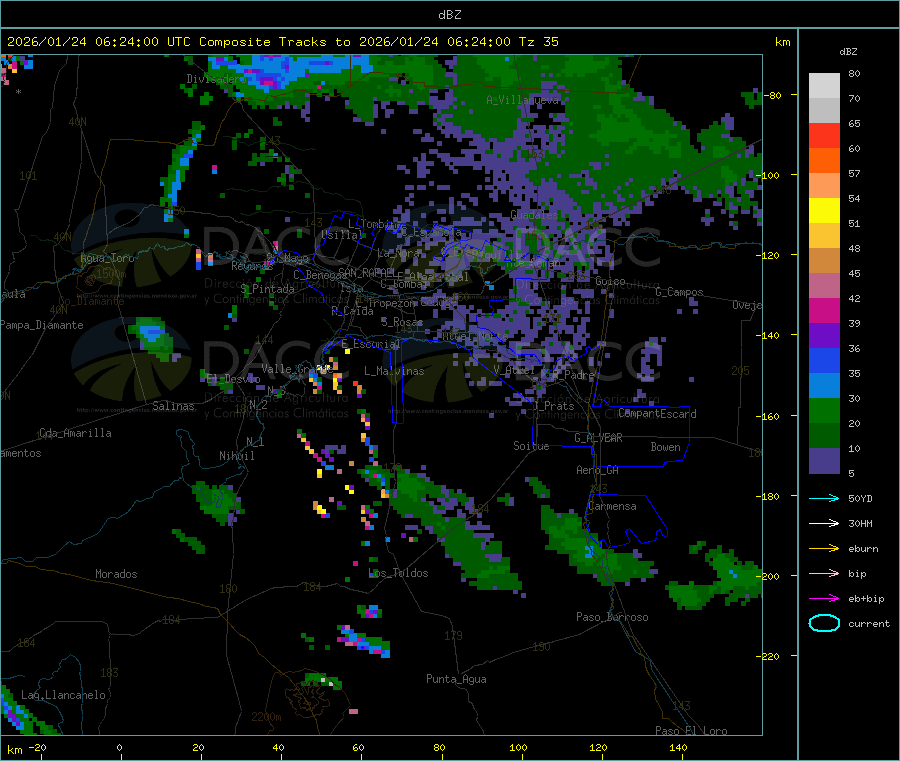Click the magenta eb+bip arrow legend icon
Image resolution: width=900 pixels, height=761 pixels.
coord(824,599)
